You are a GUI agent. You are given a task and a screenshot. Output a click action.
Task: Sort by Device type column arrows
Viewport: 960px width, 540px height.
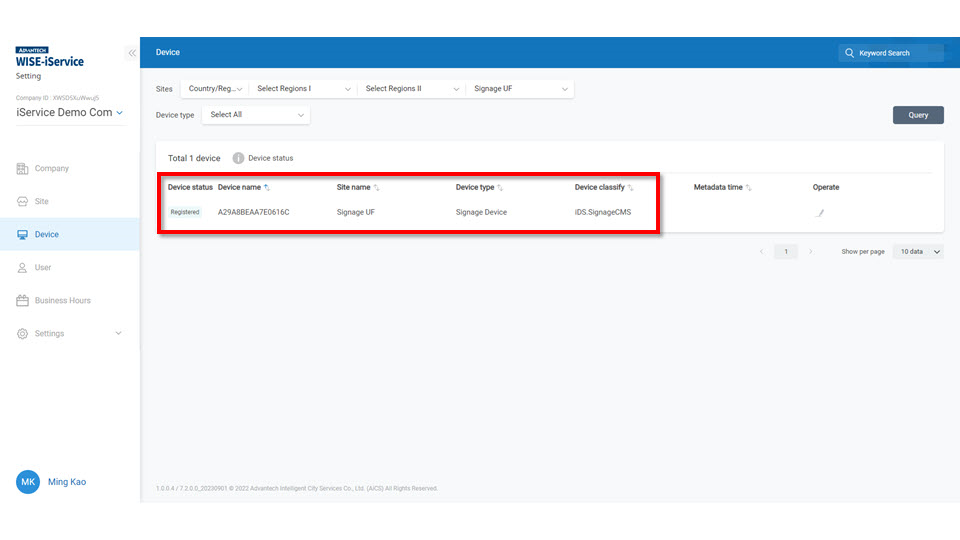[x=500, y=188]
